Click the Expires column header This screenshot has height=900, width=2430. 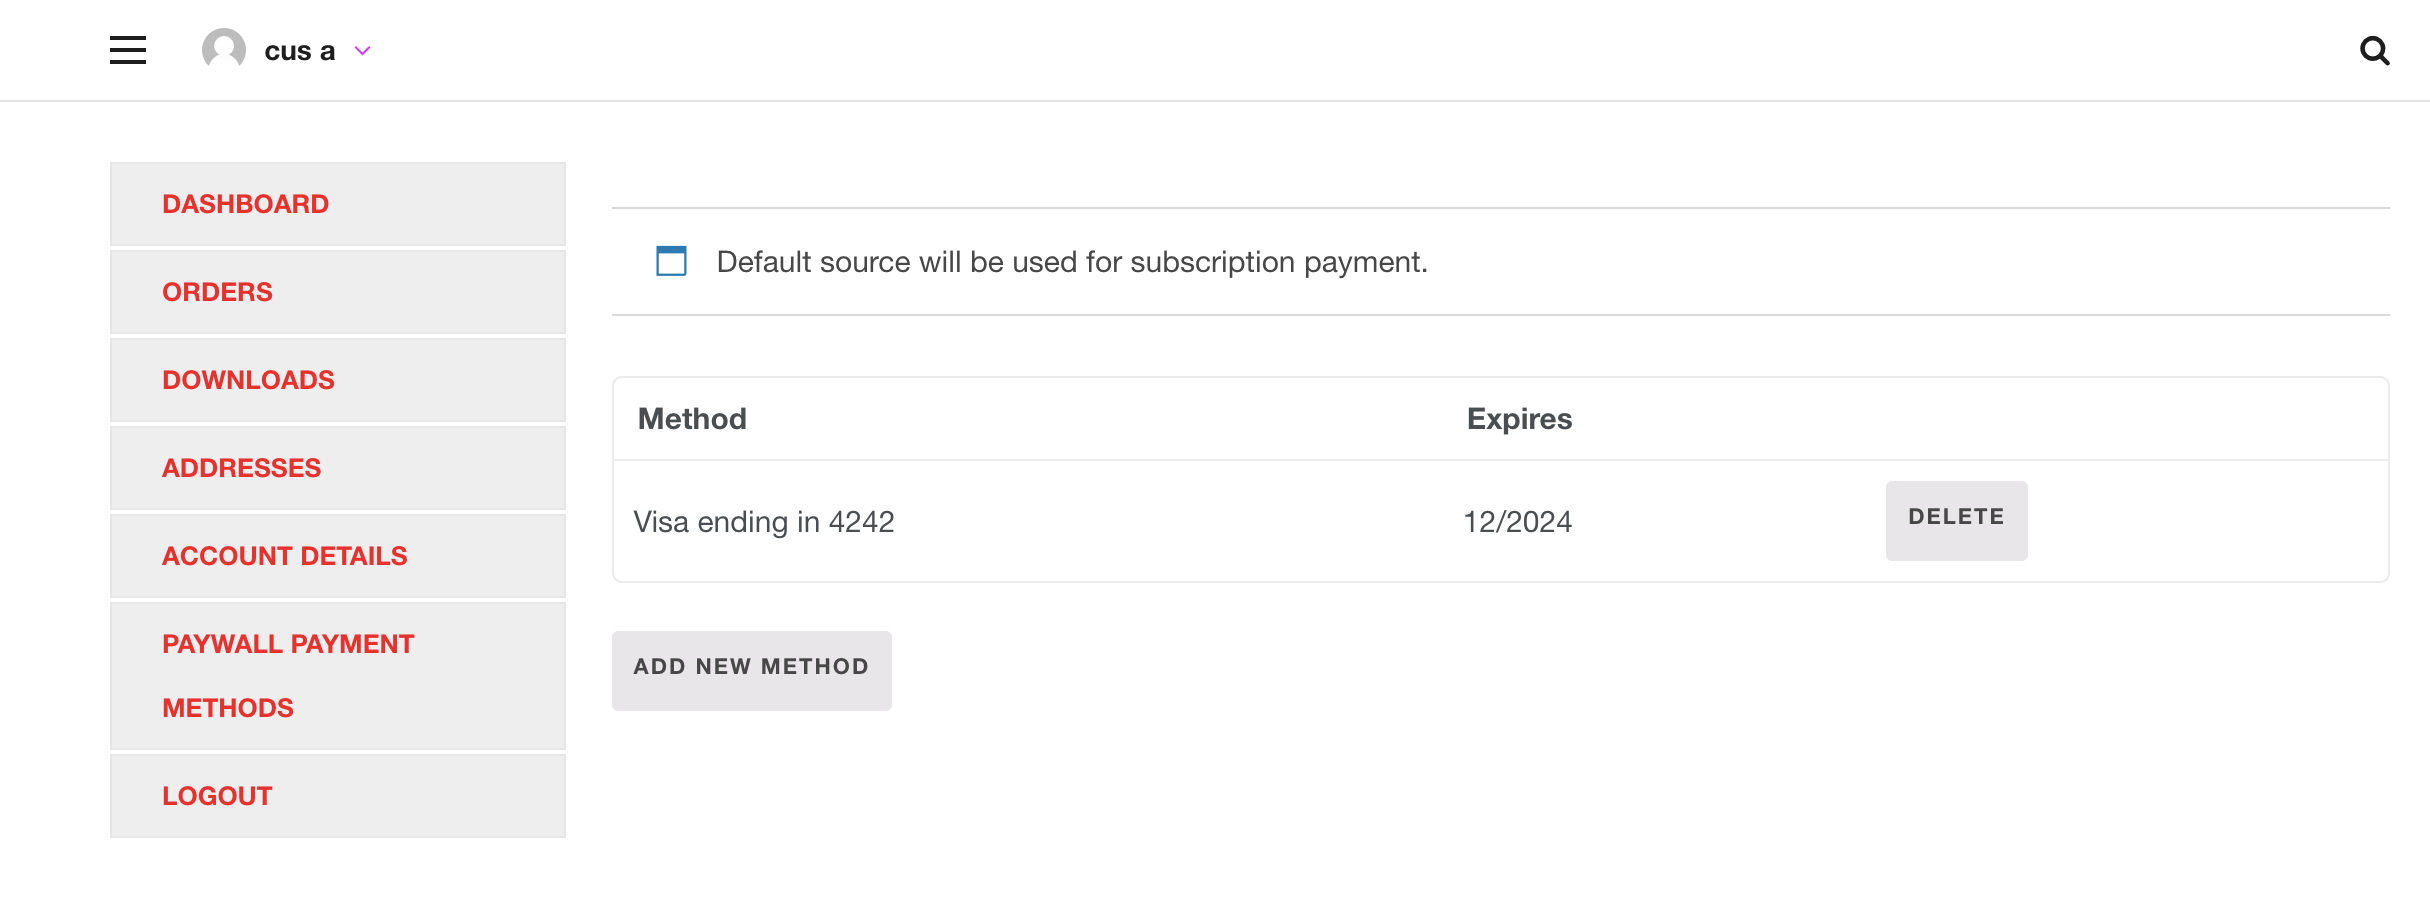(1519, 419)
